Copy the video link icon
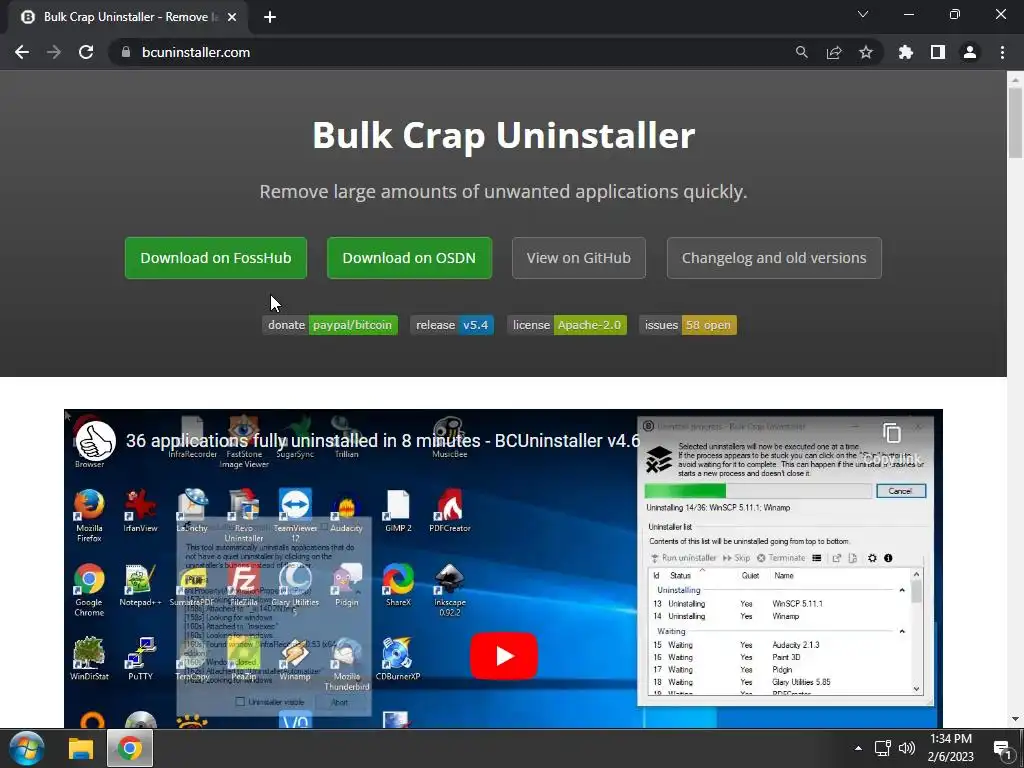 pyautogui.click(x=892, y=434)
